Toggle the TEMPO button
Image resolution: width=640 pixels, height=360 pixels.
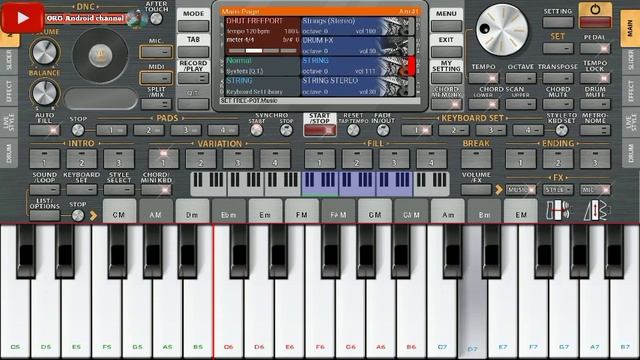tap(484, 78)
